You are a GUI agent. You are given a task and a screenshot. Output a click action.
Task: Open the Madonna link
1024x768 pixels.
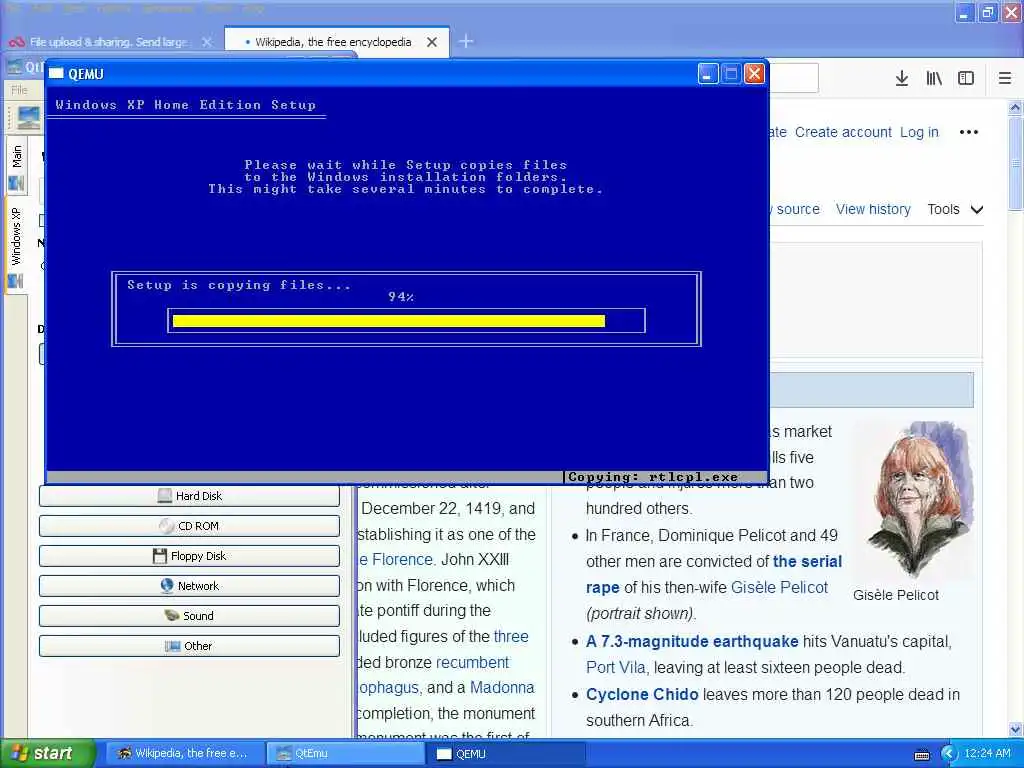[502, 688]
